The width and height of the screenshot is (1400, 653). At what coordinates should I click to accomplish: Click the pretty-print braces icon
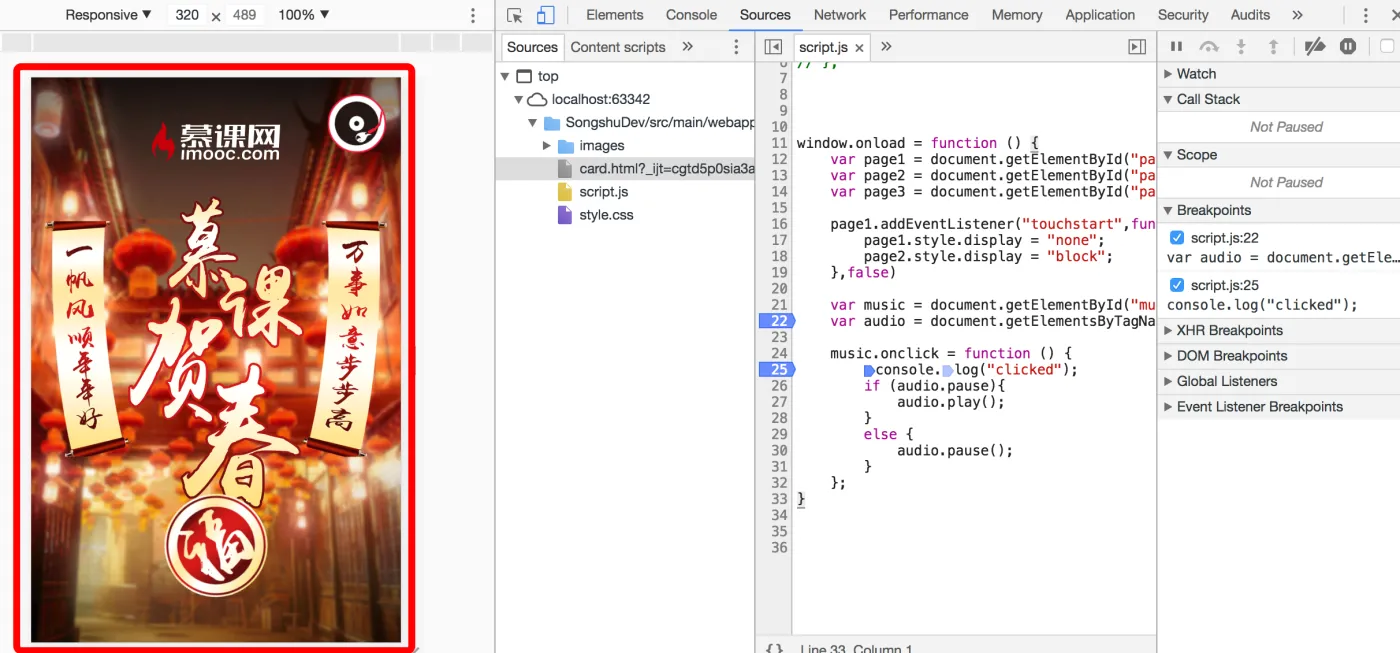[x=774, y=648]
